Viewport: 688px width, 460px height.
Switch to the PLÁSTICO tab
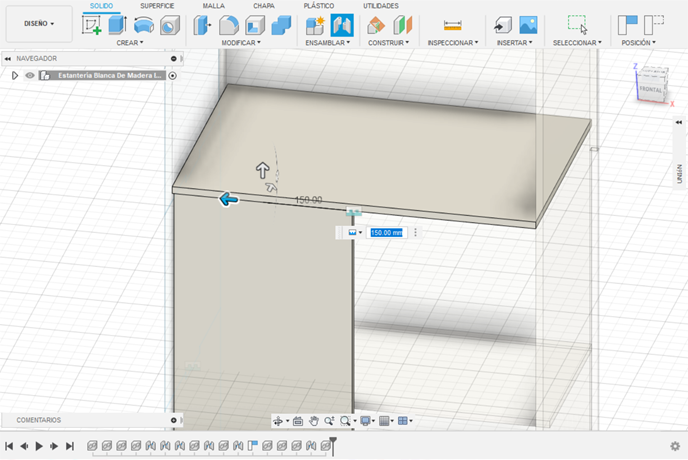tap(319, 6)
